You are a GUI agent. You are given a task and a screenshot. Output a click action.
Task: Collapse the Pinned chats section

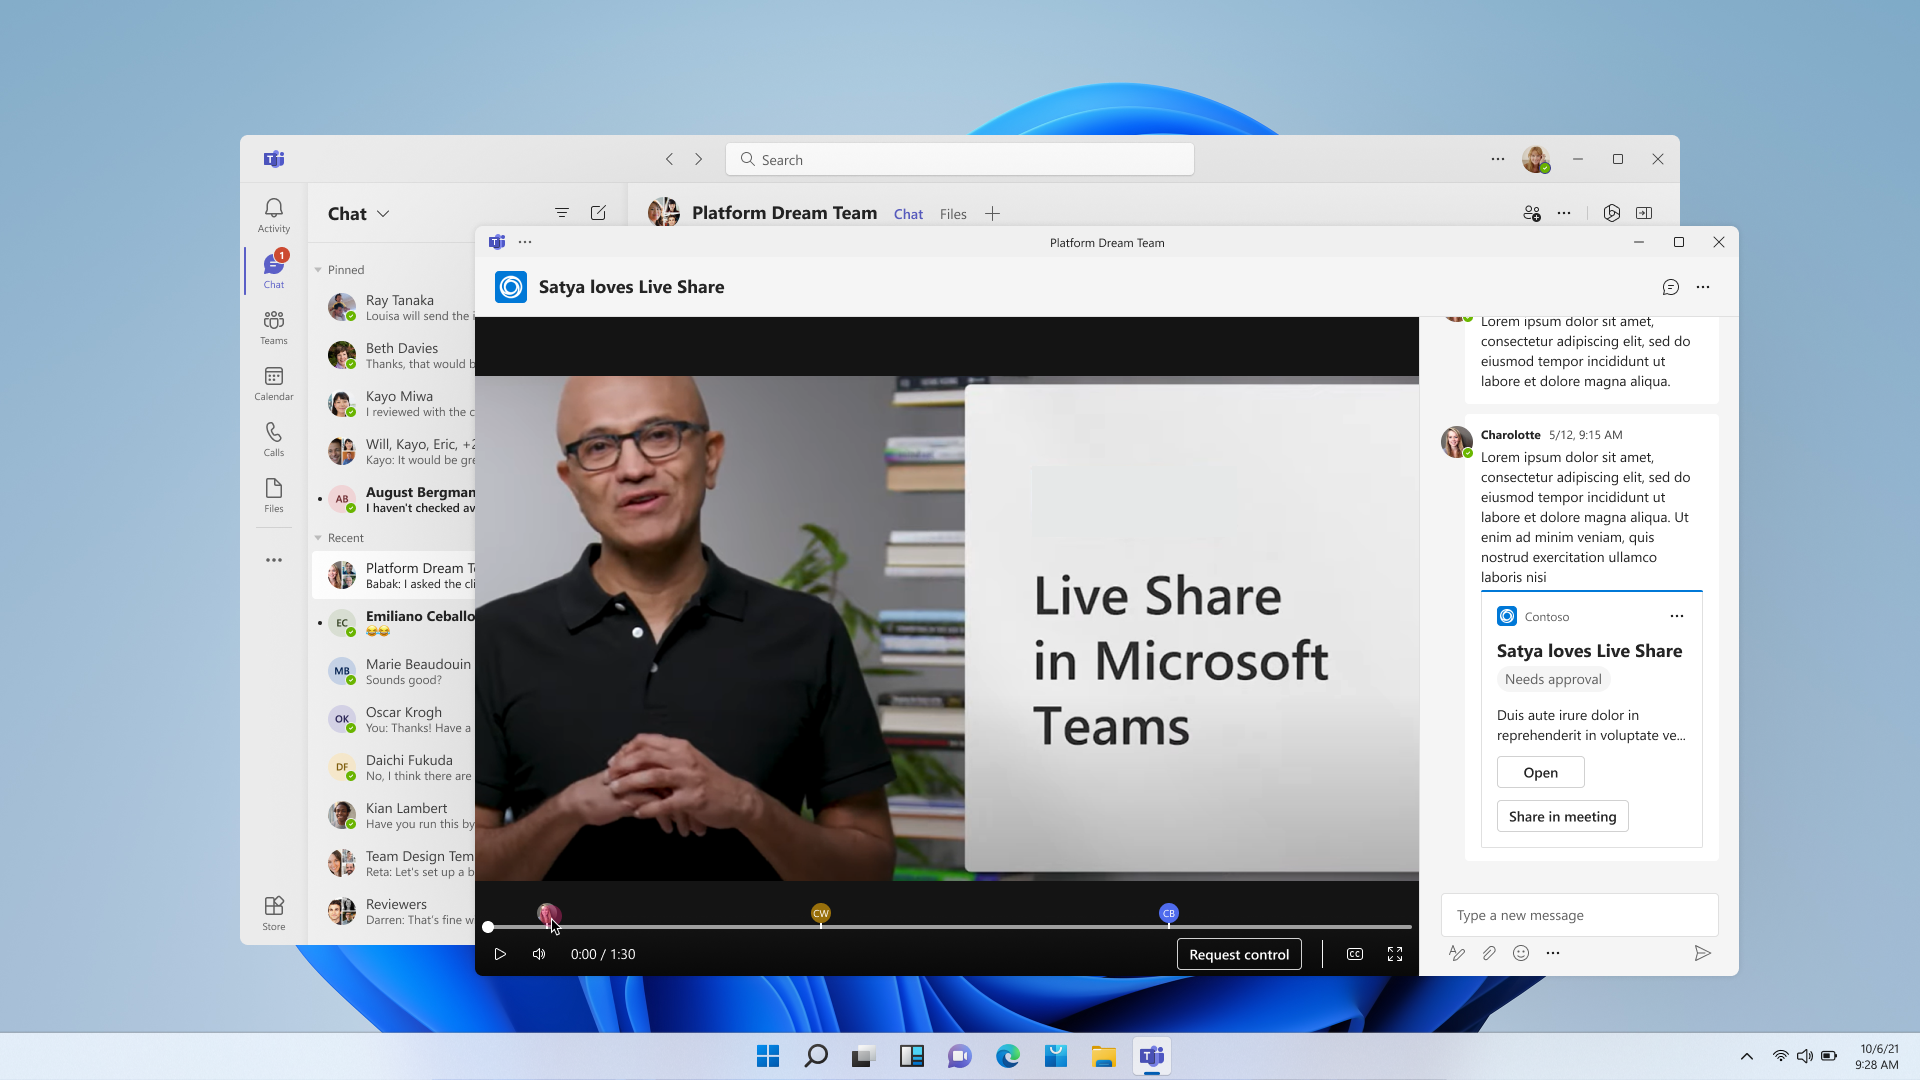[x=318, y=270]
